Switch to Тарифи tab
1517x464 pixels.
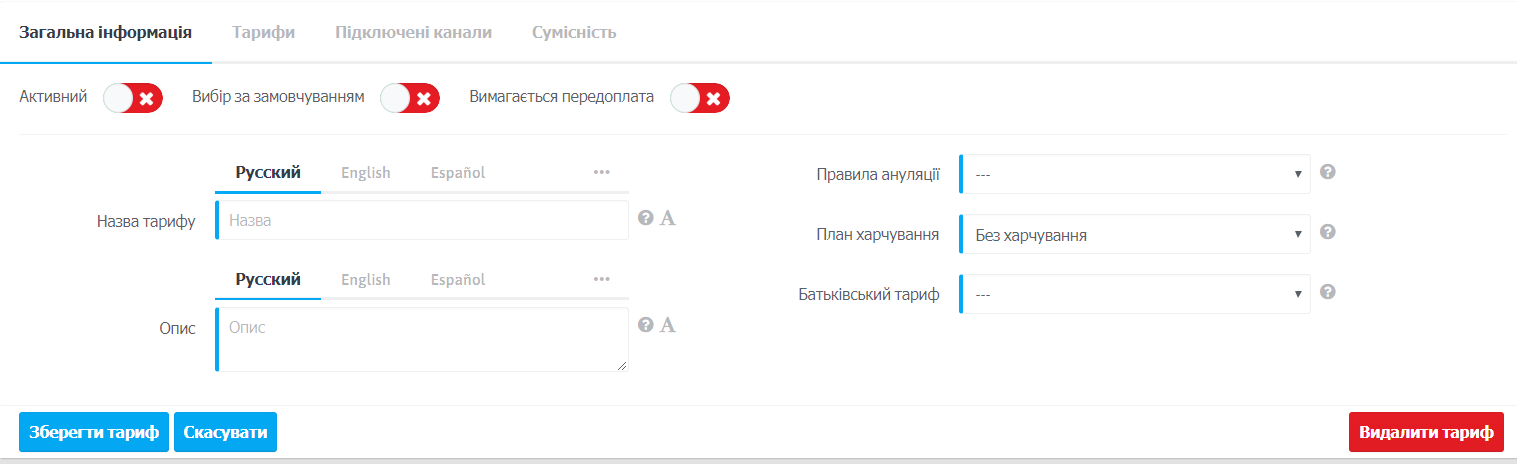263,32
